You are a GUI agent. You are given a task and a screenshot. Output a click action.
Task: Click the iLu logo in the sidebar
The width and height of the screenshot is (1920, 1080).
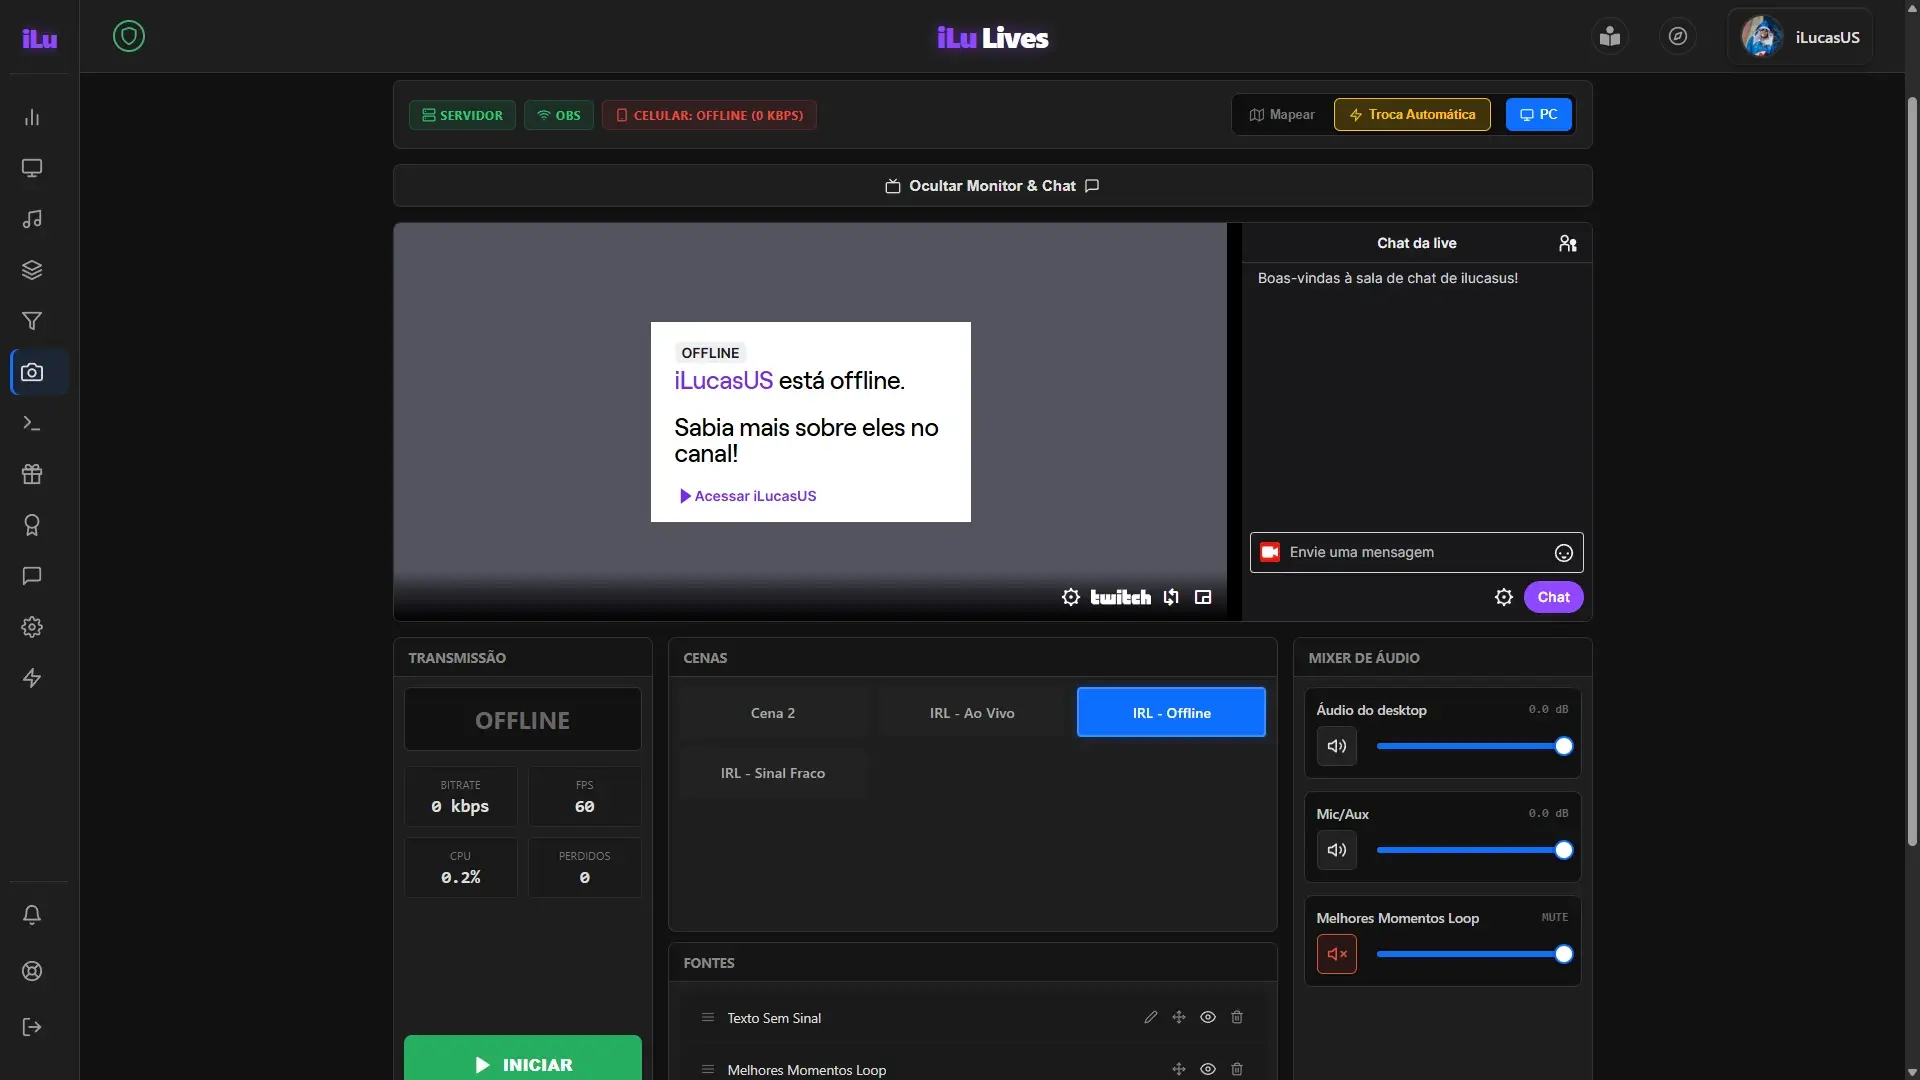[40, 38]
